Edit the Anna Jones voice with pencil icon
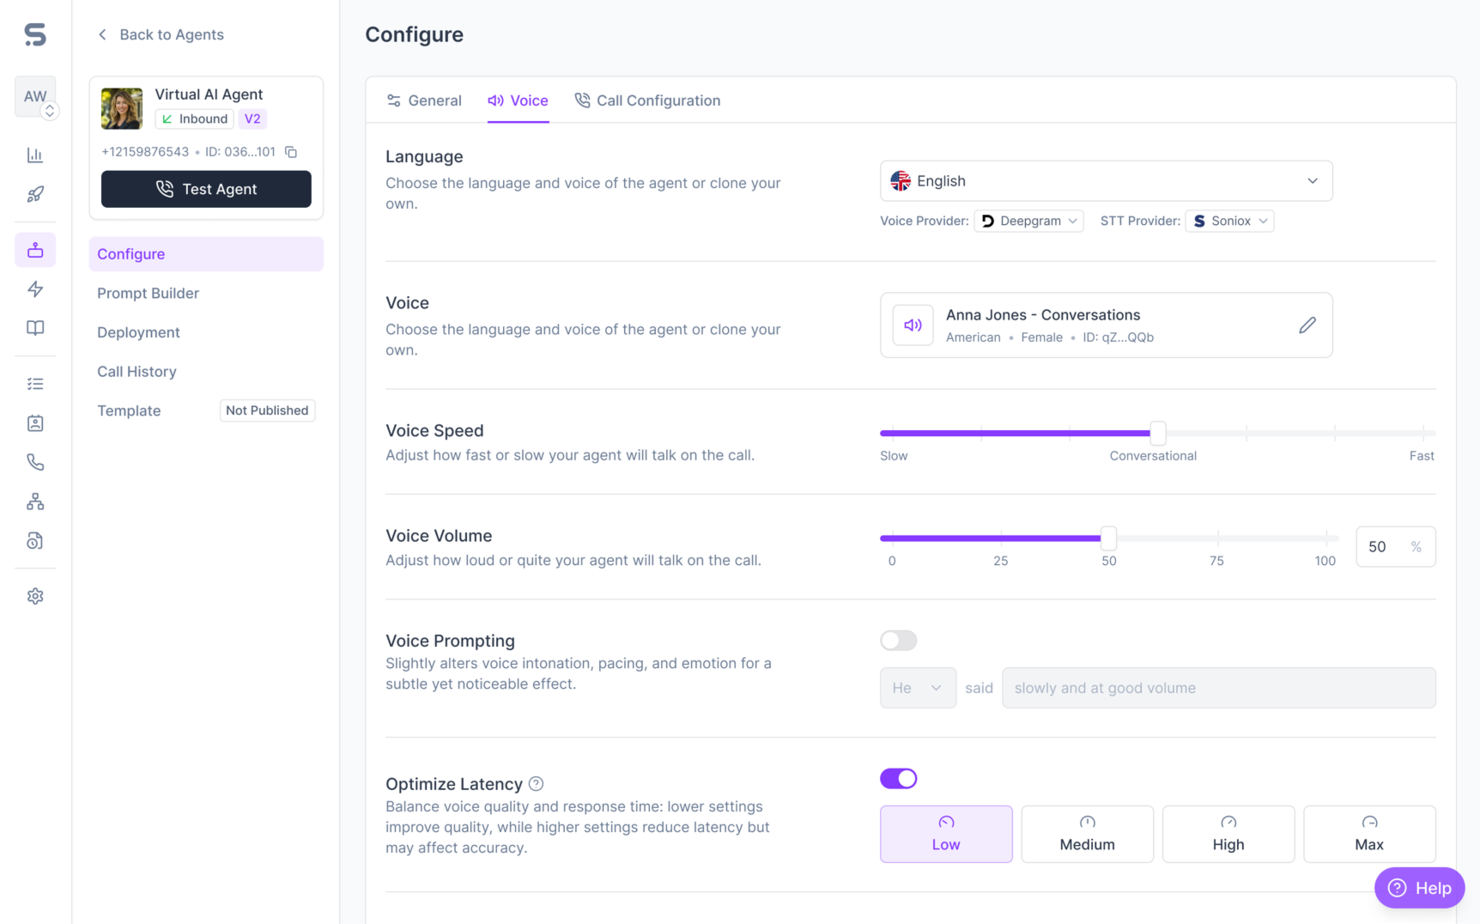Screen dimensions: 1480x924 (1308, 324)
